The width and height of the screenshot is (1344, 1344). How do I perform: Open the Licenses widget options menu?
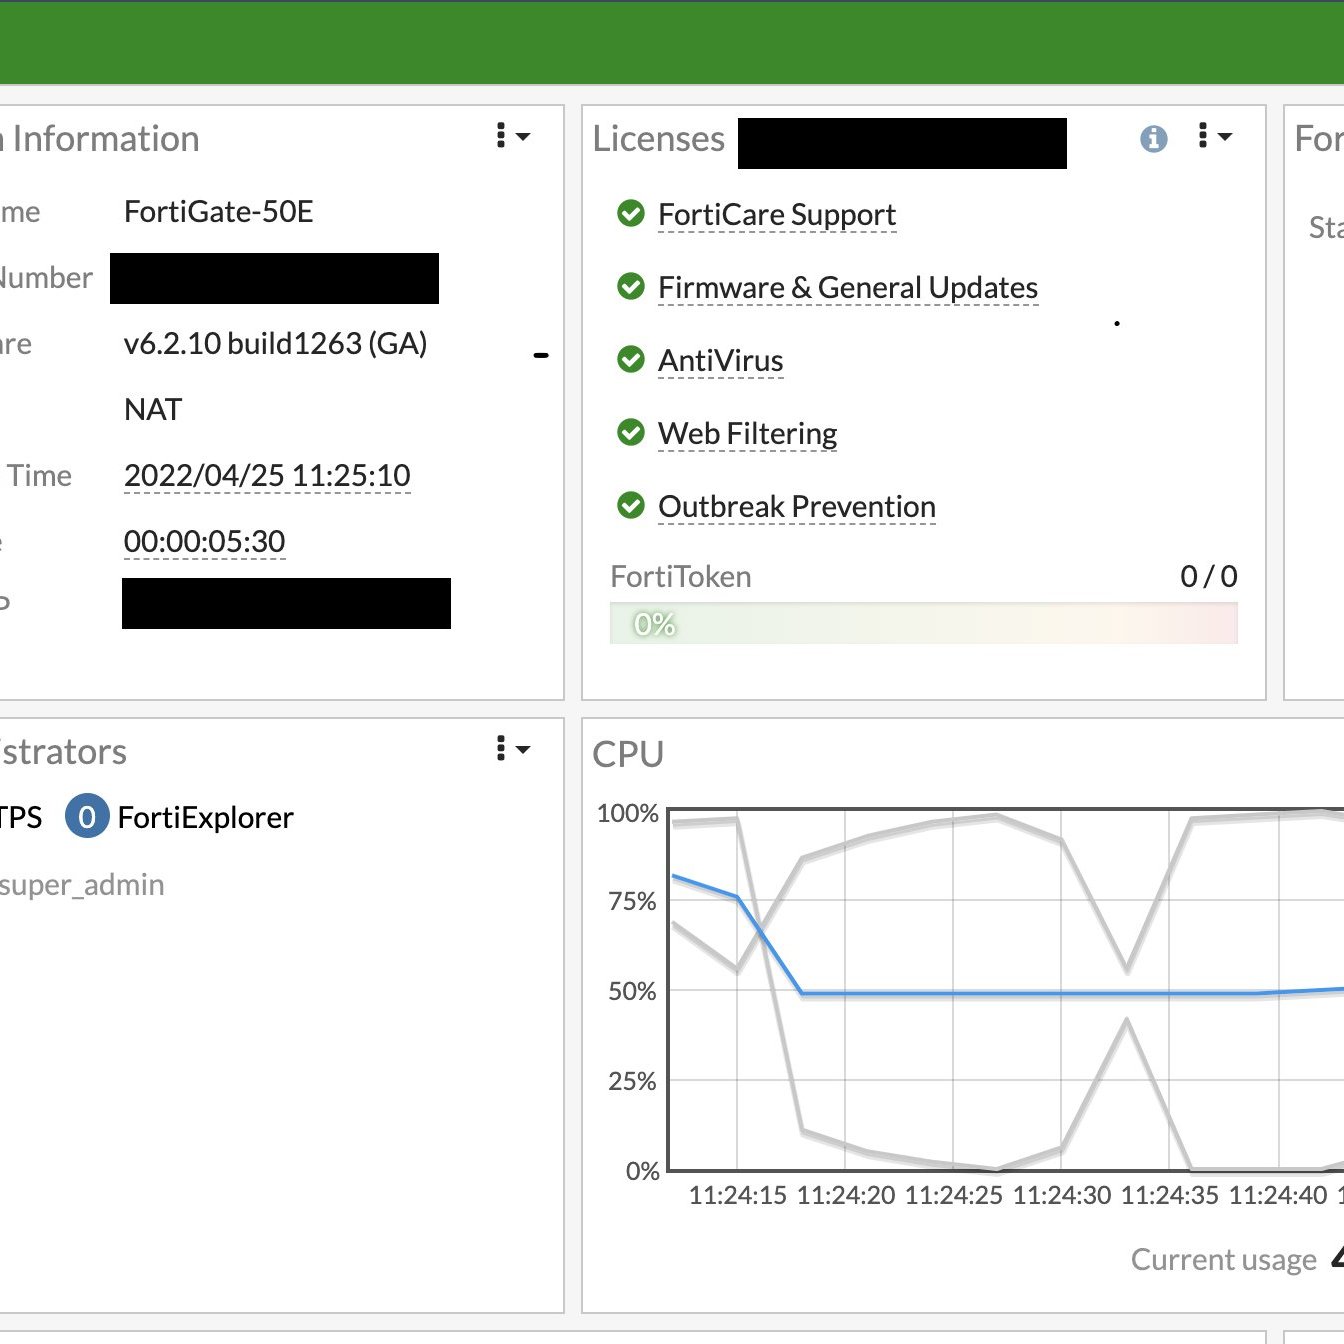click(1215, 136)
